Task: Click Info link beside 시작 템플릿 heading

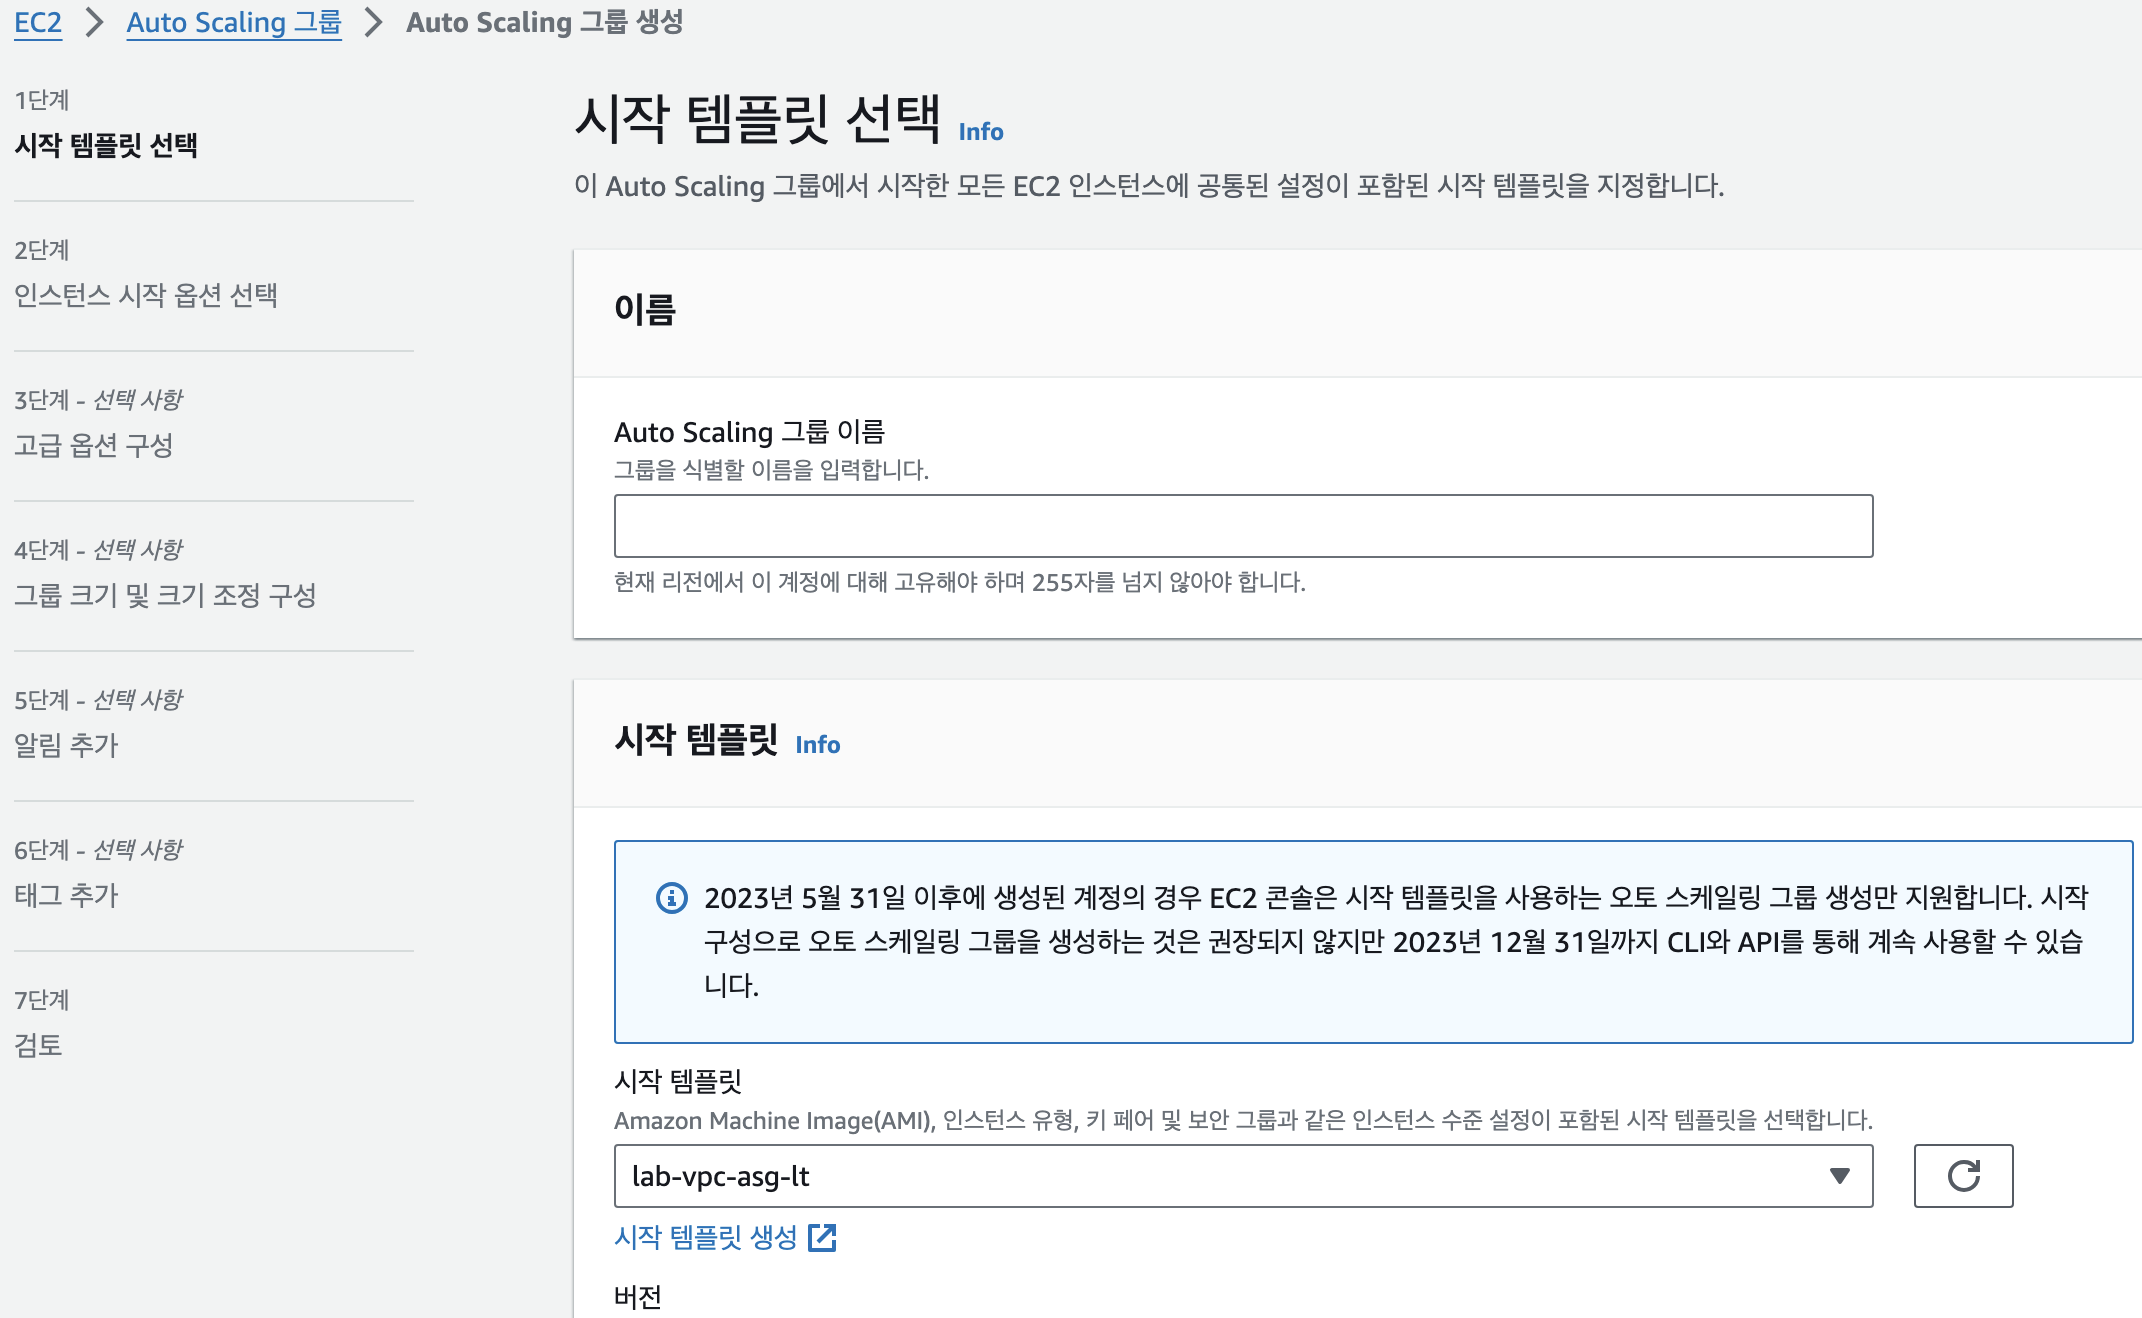Action: 817,745
